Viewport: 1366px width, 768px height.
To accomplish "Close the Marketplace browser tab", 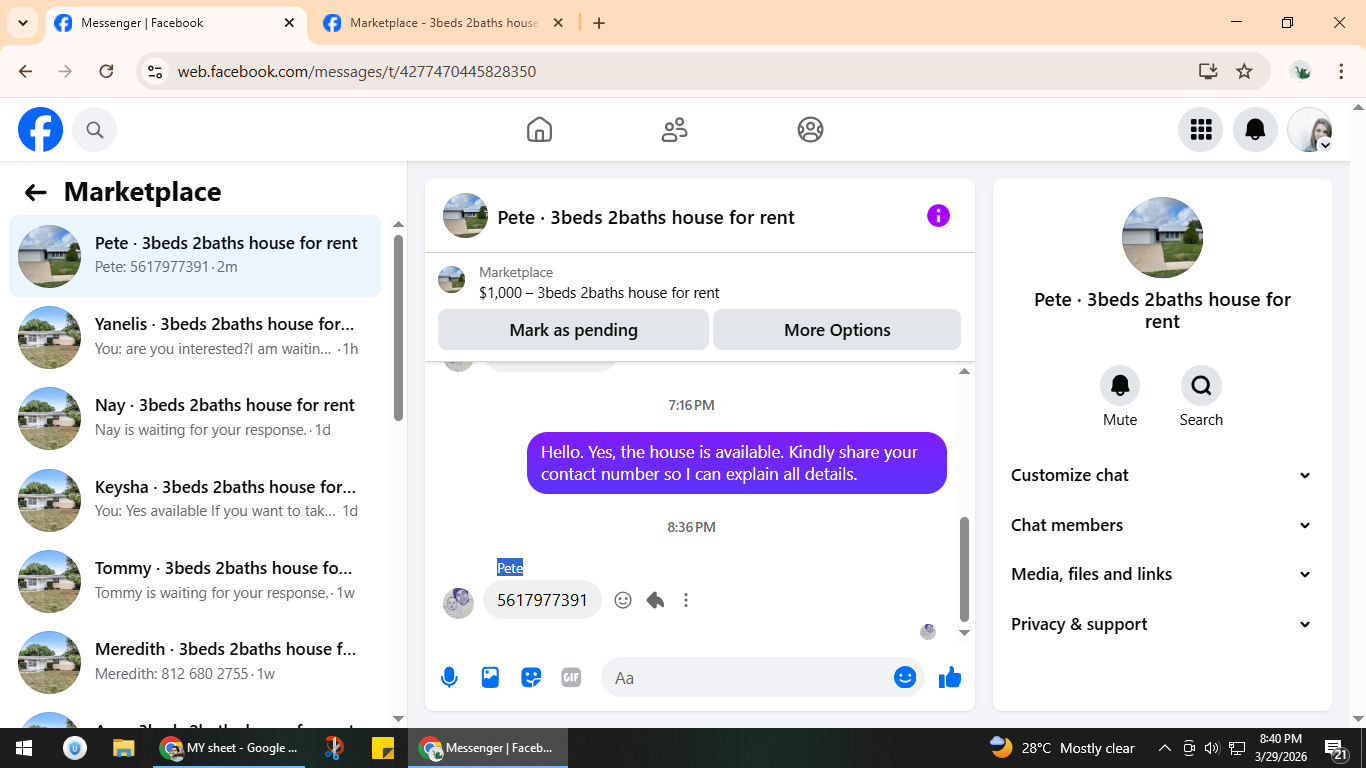I will 558,23.
